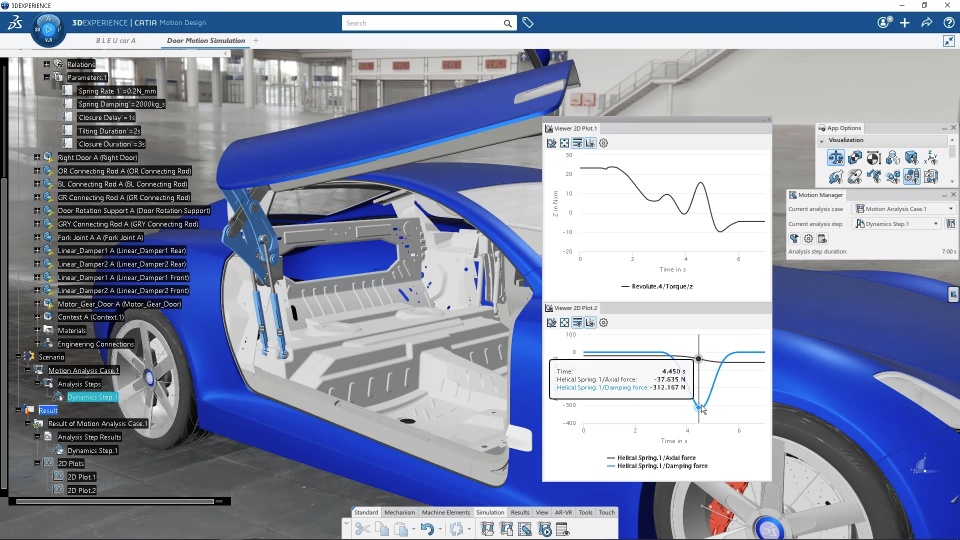This screenshot has width=960, height=540.
Task: Toggle the highlighted gears-lock visualization icon
Action: click(x=912, y=177)
